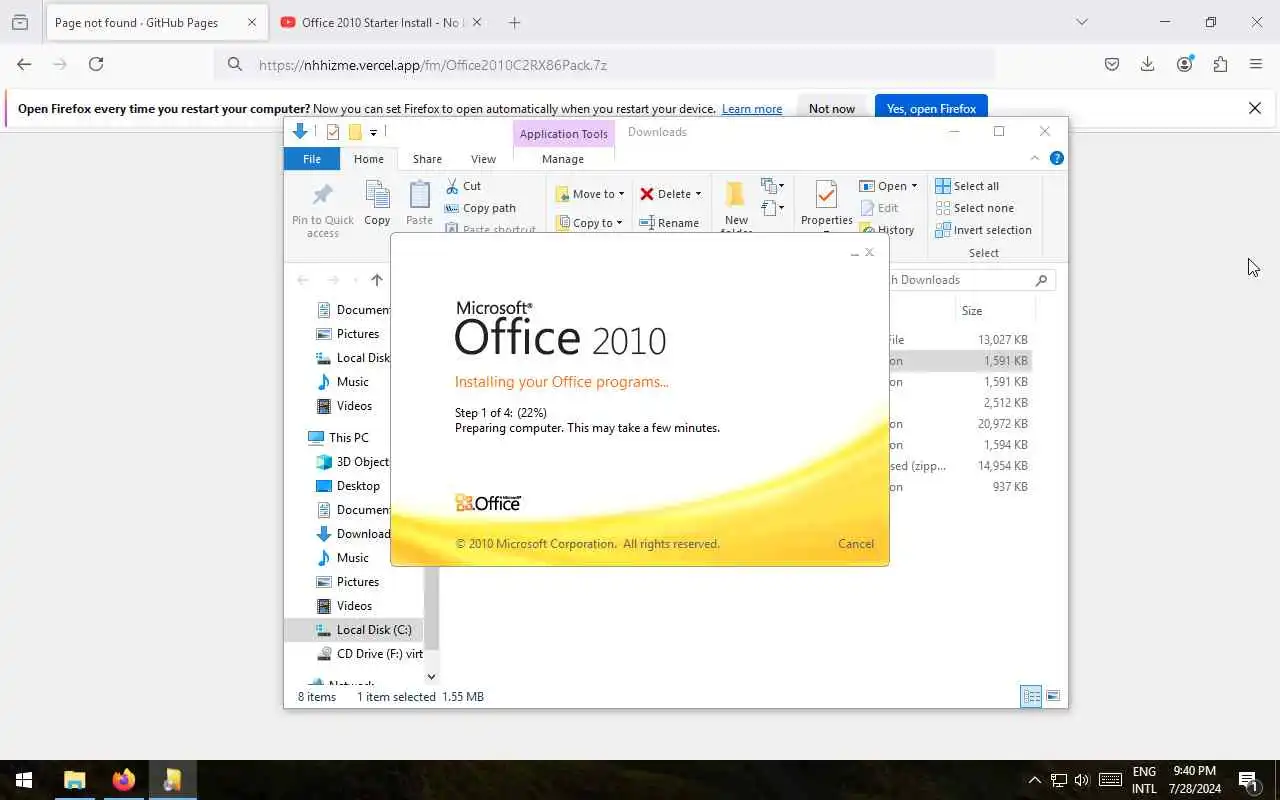This screenshot has width=1280, height=800.
Task: Click sidebar scrollbar down arrow
Action: click(x=431, y=677)
